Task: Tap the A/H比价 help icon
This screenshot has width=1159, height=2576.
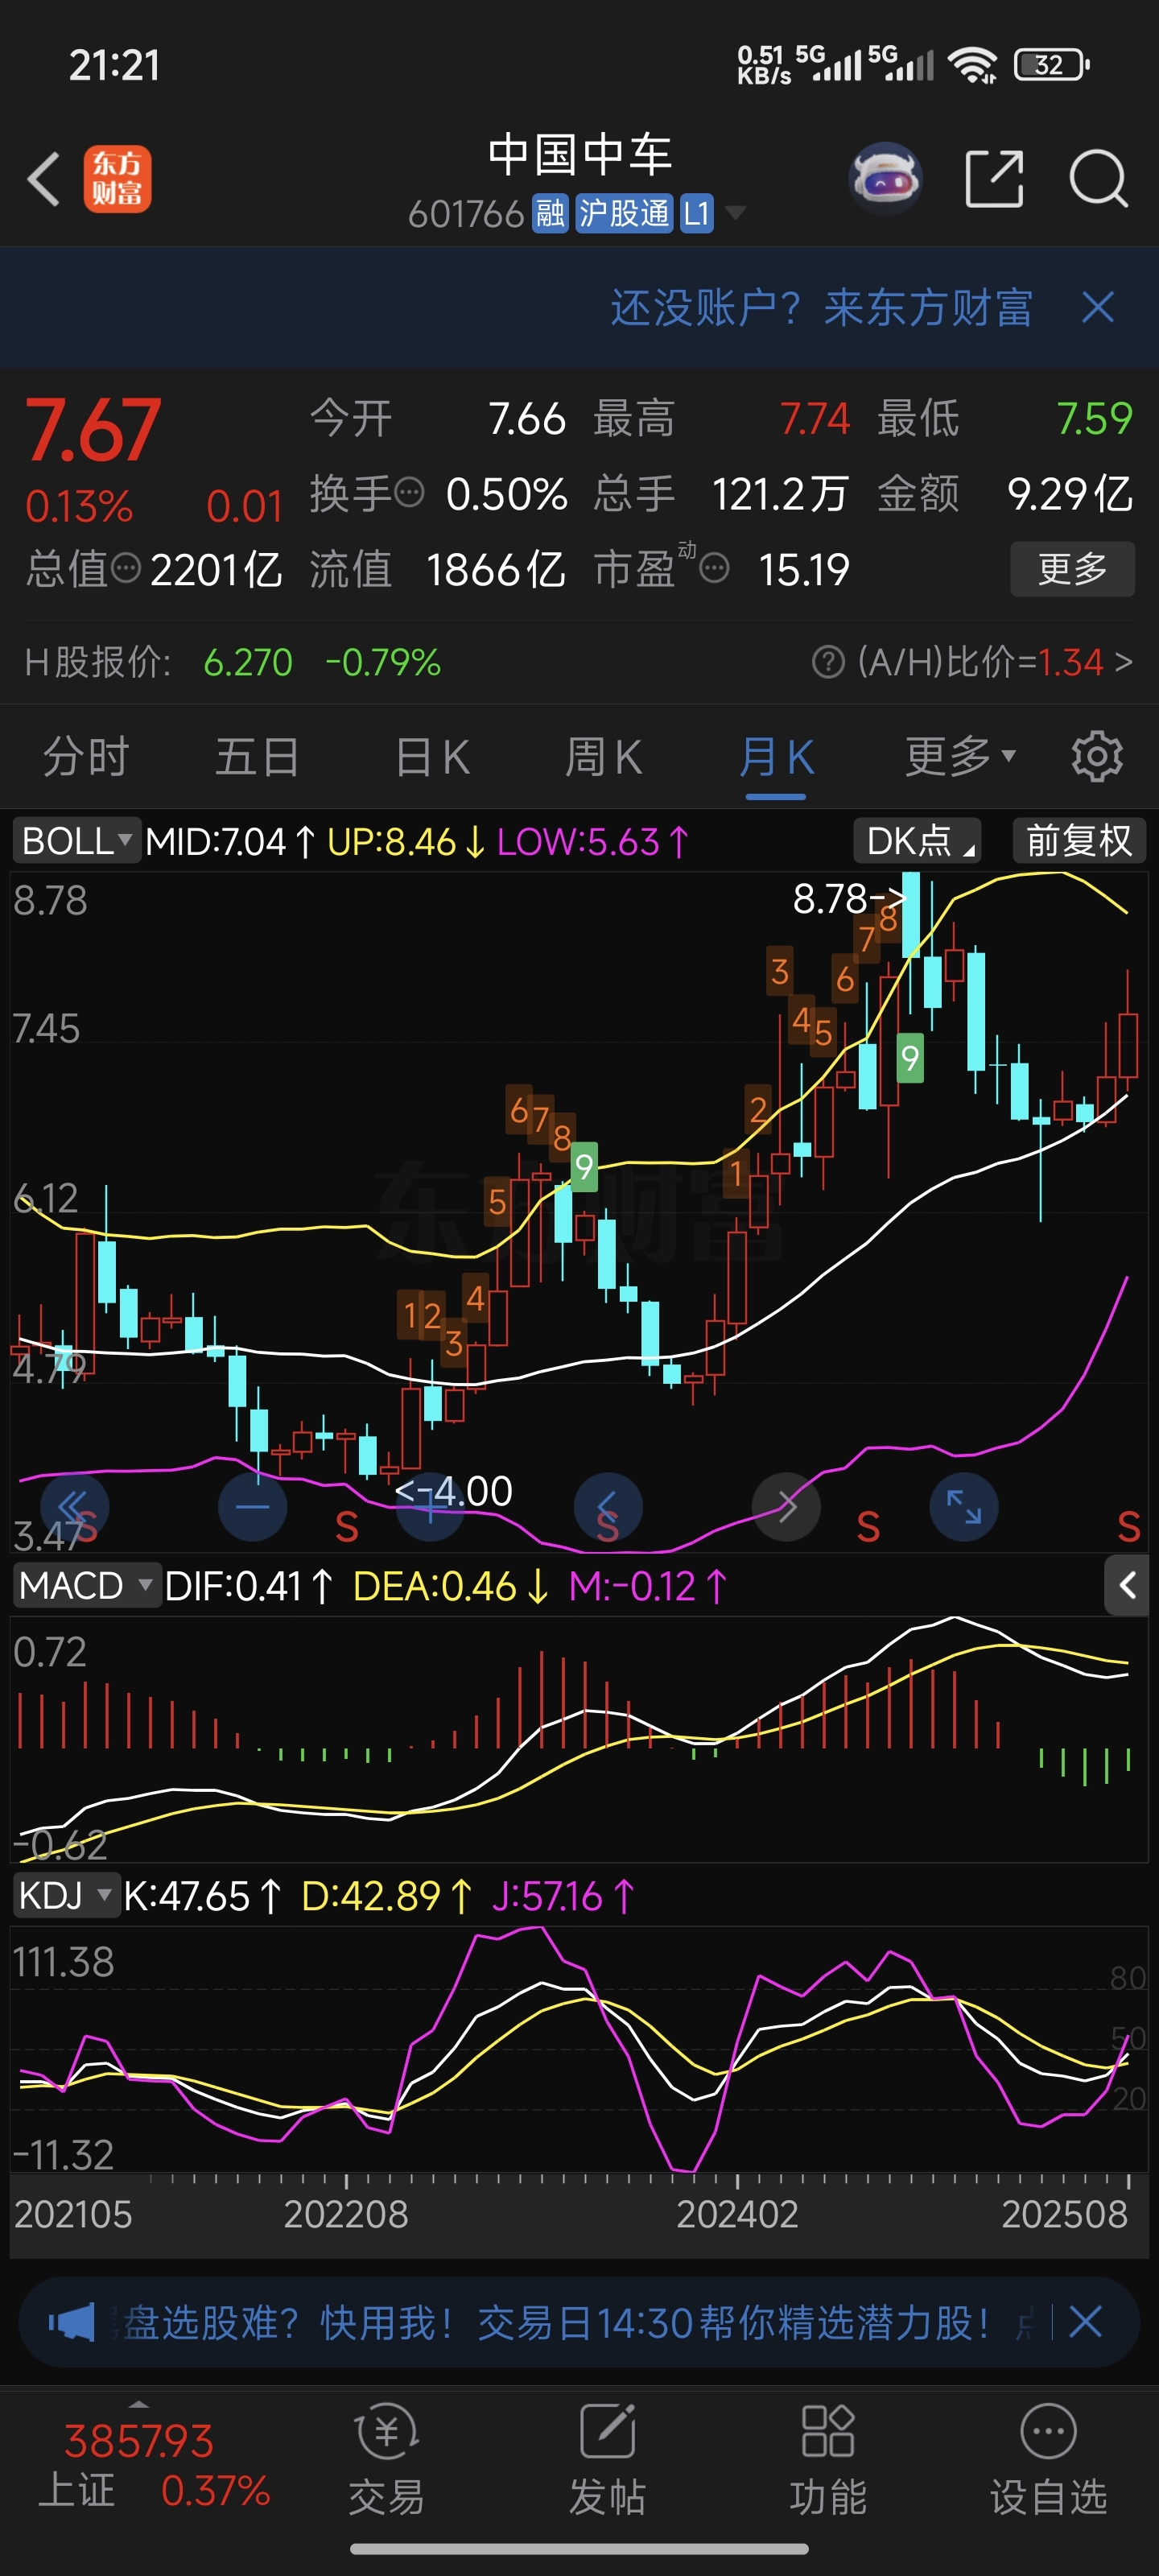Action: click(x=828, y=661)
